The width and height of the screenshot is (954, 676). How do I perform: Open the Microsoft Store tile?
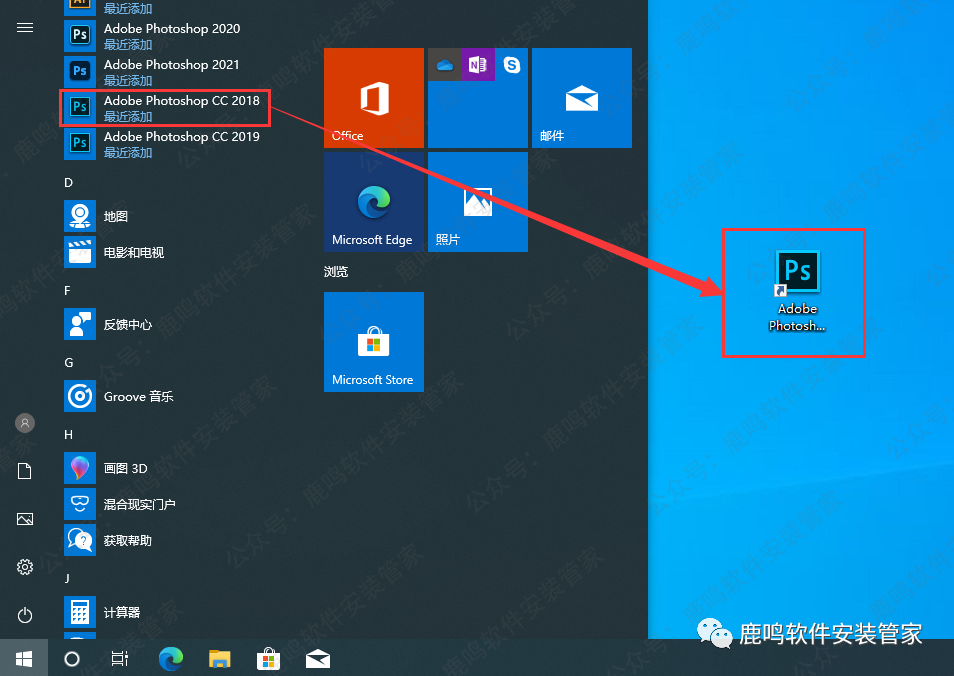(374, 341)
